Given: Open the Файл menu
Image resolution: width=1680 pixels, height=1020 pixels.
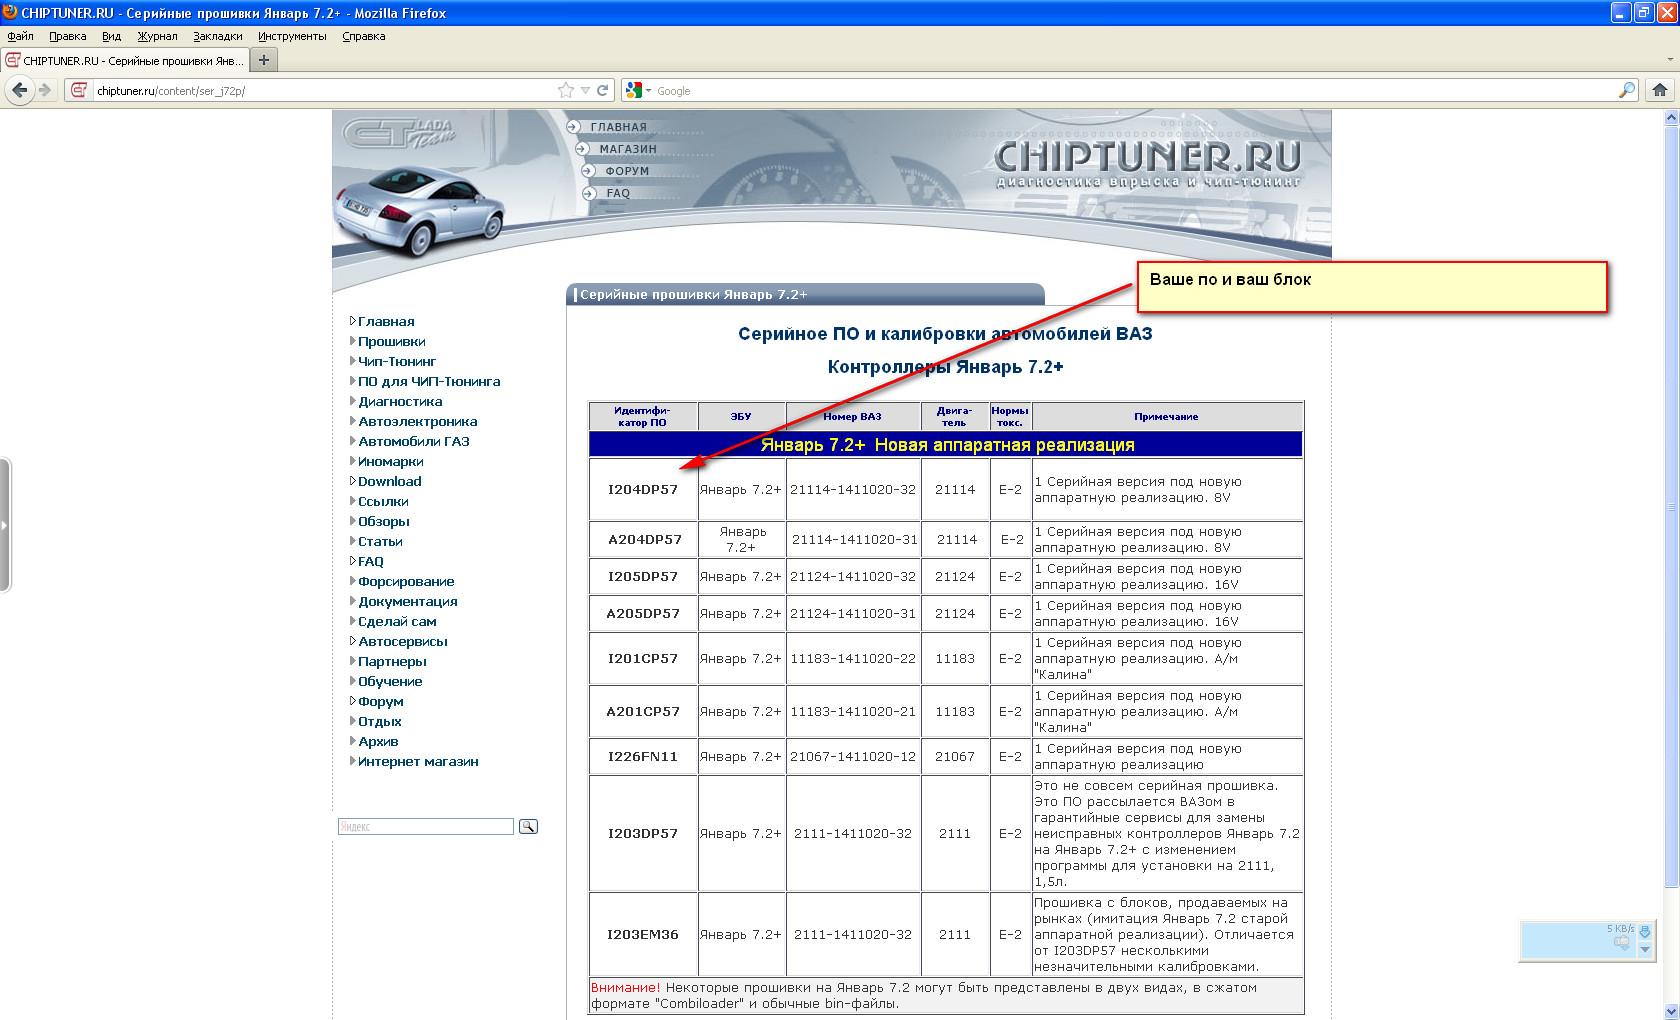Looking at the screenshot, I should click(x=20, y=36).
